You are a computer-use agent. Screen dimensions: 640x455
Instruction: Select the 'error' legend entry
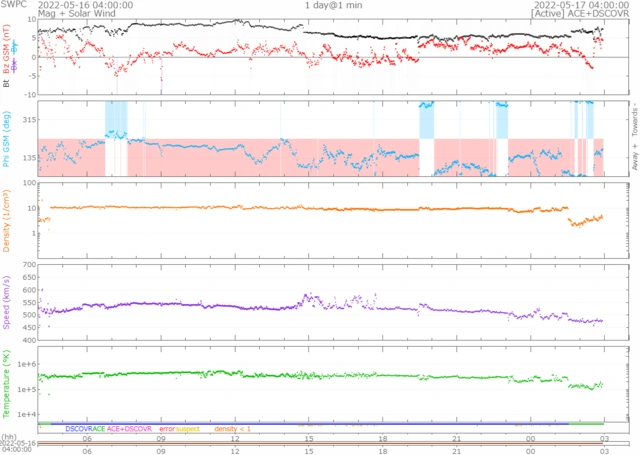tap(167, 429)
